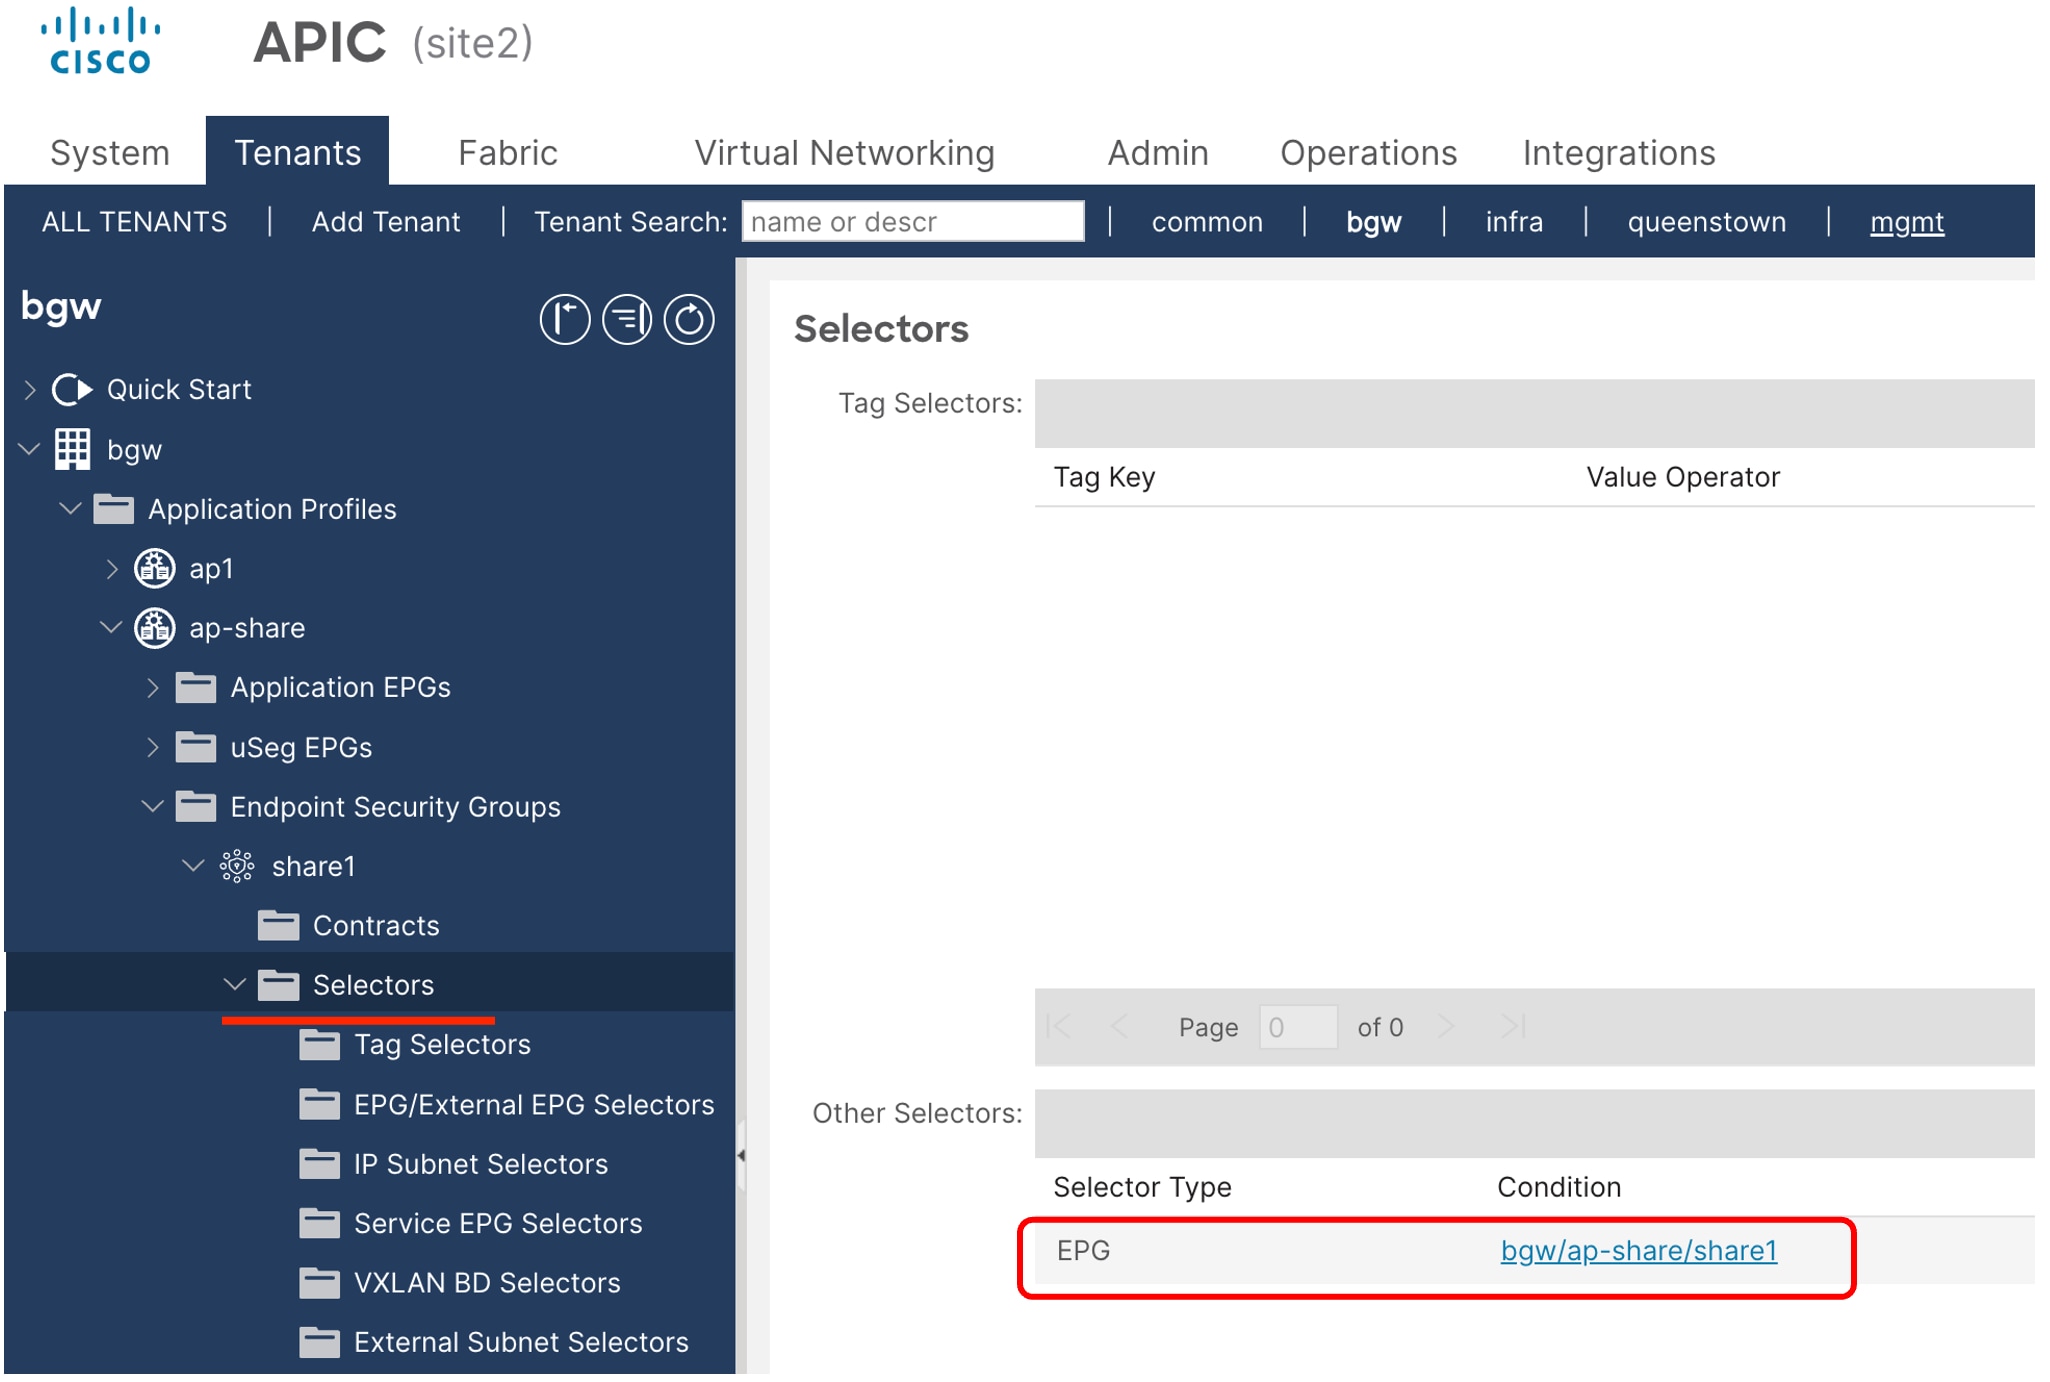Image resolution: width=2050 pixels, height=1382 pixels.
Task: Open the Integrations tab
Action: pyautogui.click(x=1619, y=153)
